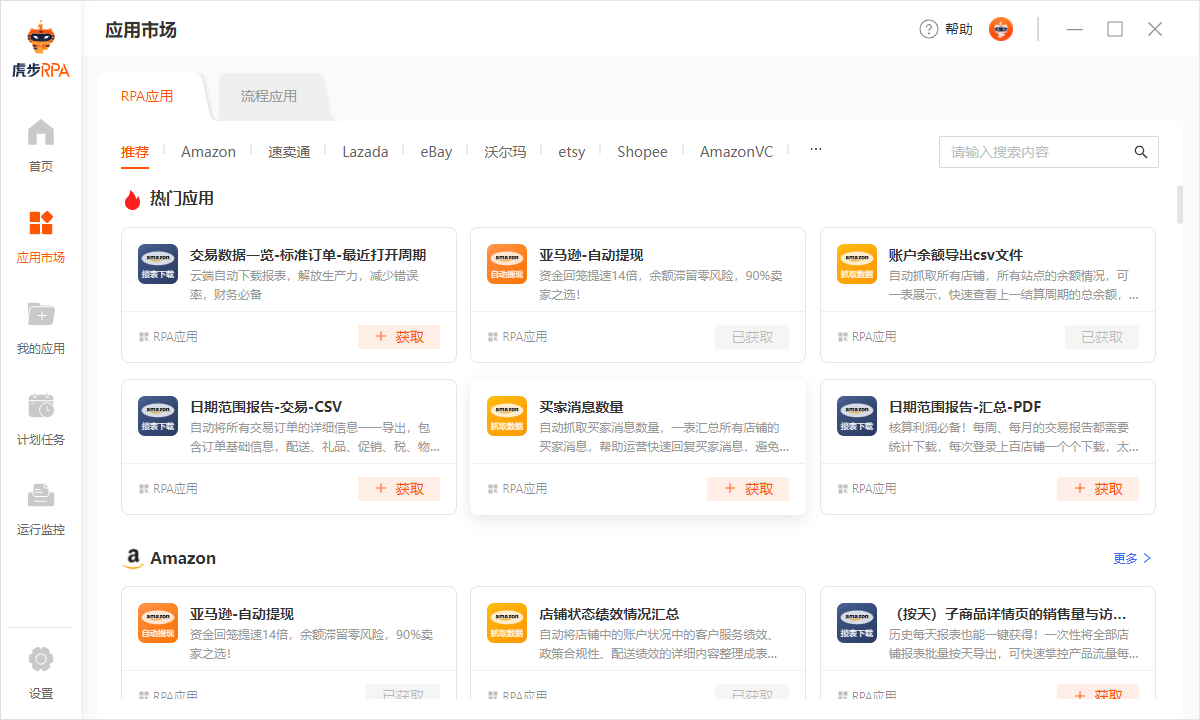Image resolution: width=1200 pixels, height=720 pixels.
Task: Get the 交易数据一览-标准订单 app via 获取
Action: click(399, 337)
